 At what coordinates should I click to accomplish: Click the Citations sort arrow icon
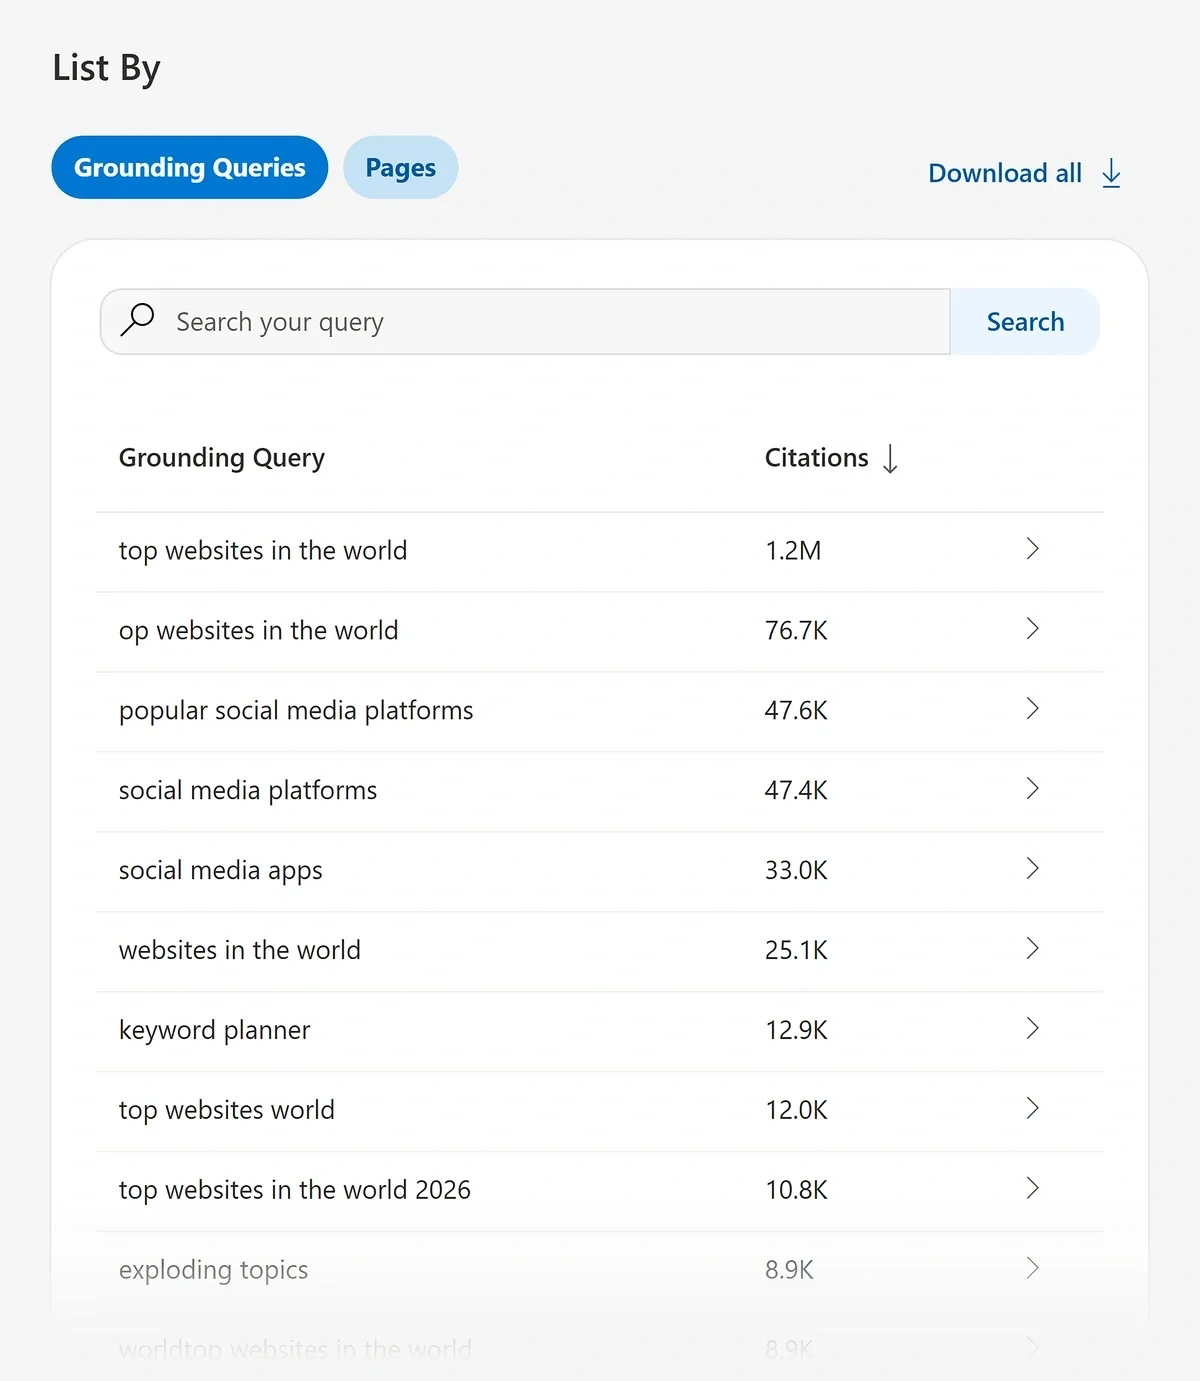point(890,458)
